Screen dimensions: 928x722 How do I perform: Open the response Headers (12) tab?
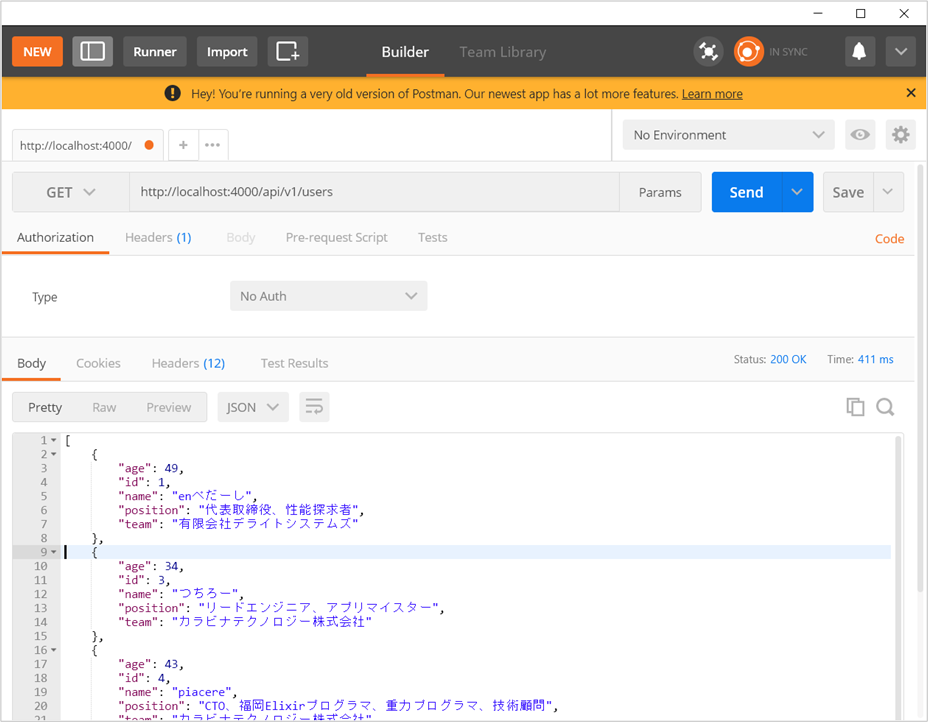click(188, 363)
